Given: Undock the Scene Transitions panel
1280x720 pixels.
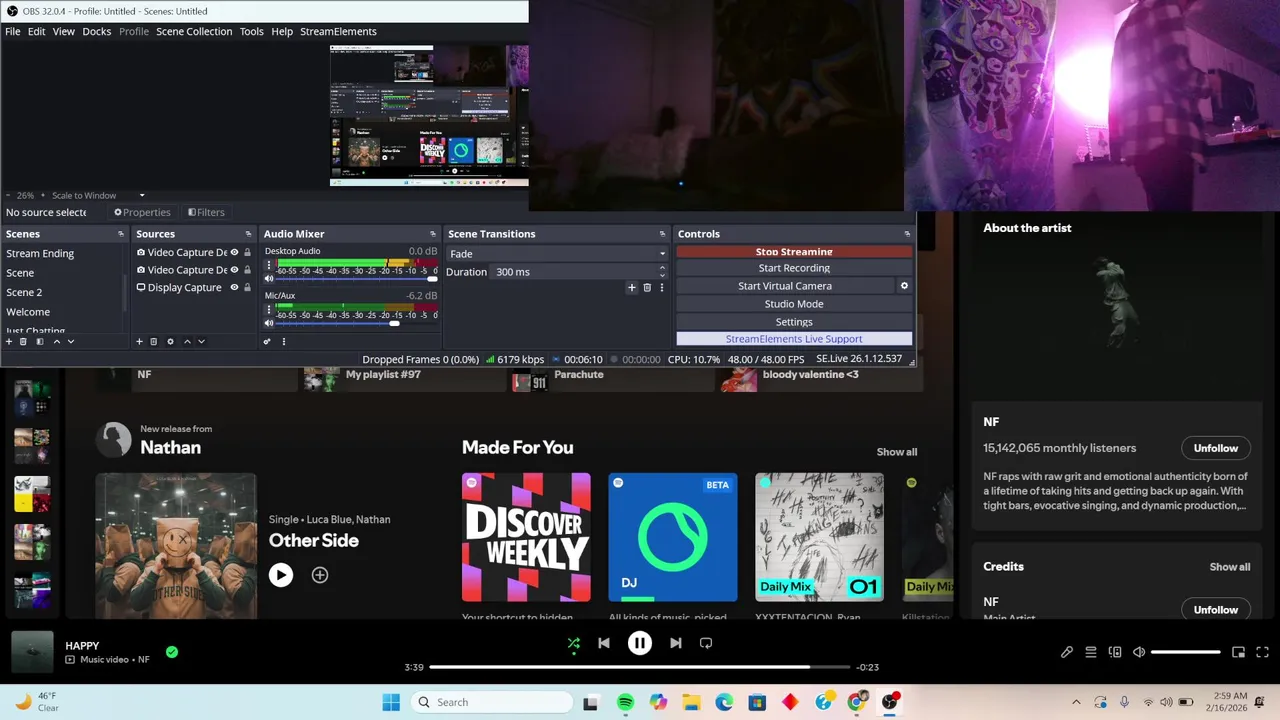Looking at the screenshot, I should (x=662, y=234).
